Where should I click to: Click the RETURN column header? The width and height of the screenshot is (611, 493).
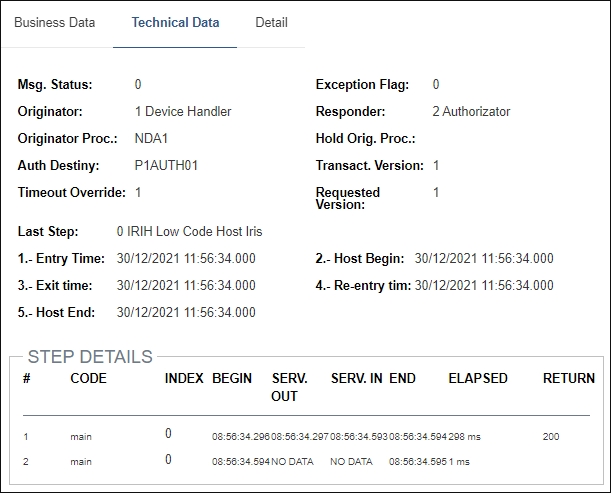568,378
